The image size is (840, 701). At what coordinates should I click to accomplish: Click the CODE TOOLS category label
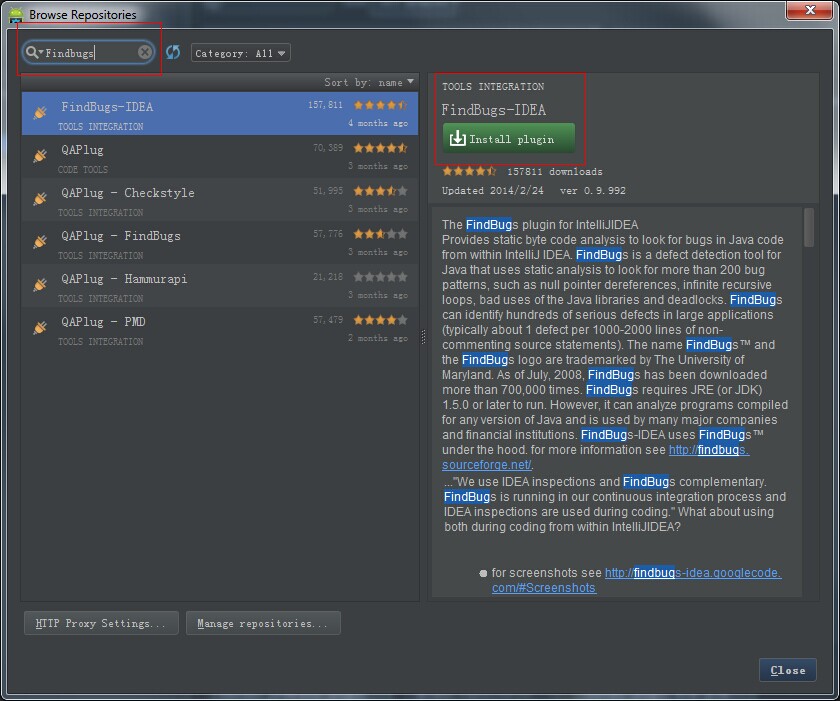point(83,170)
